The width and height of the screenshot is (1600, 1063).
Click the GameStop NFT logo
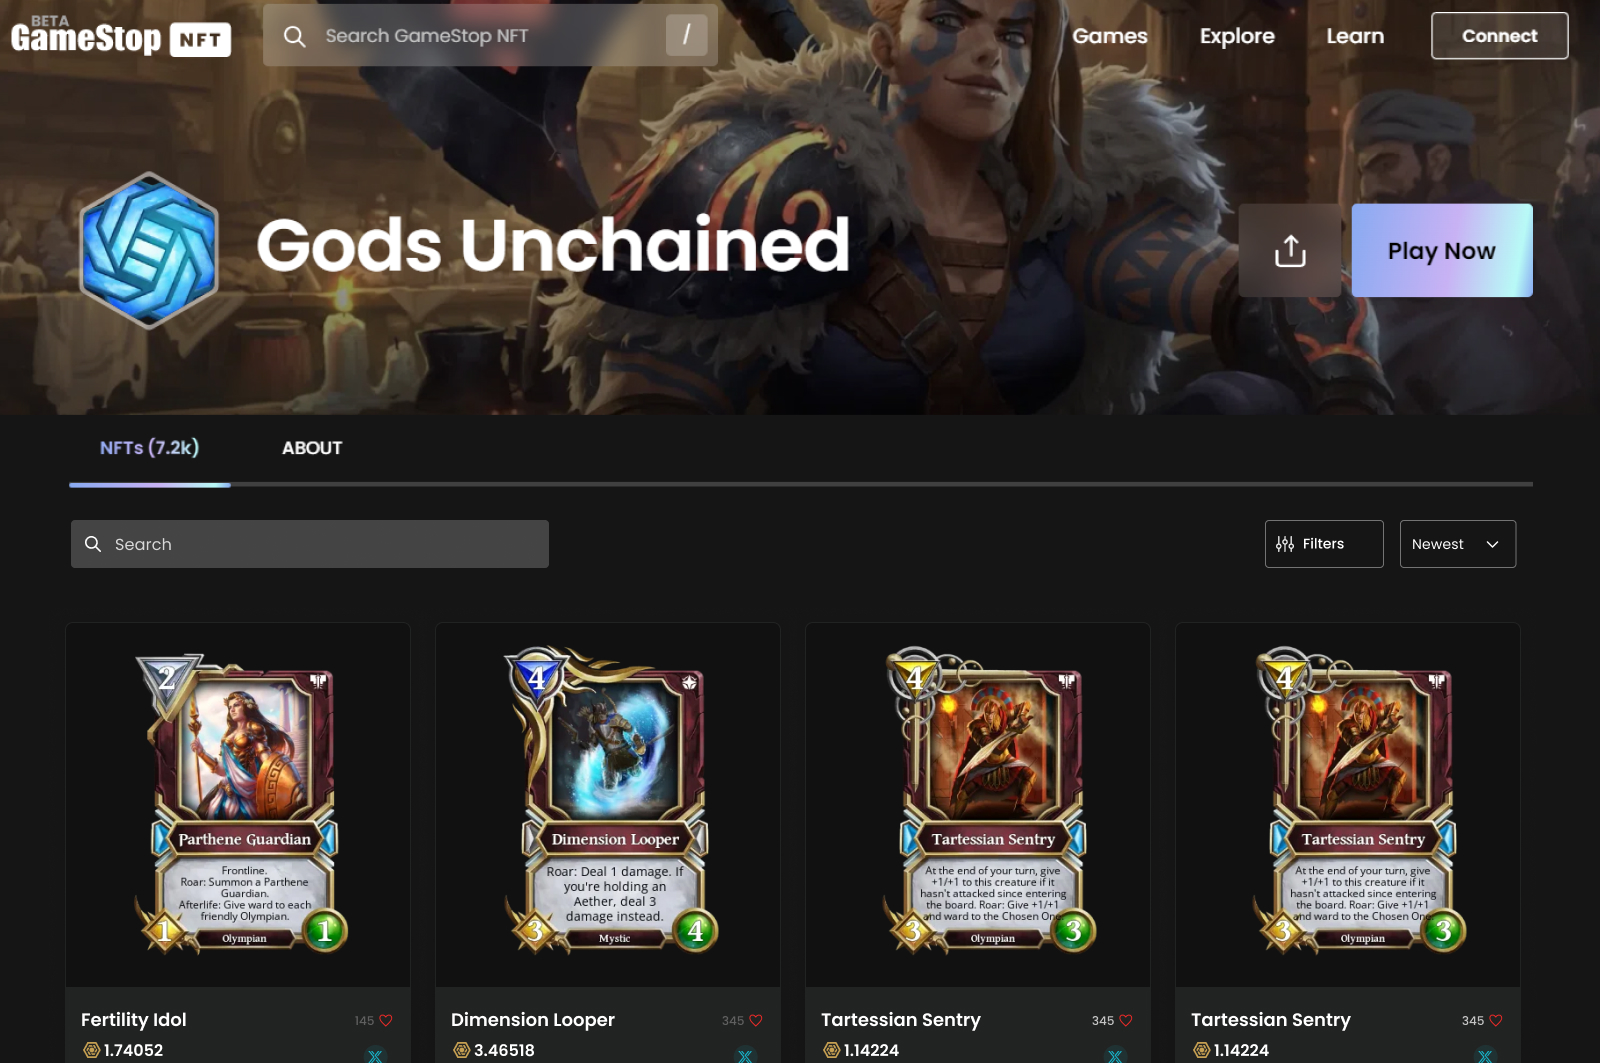point(121,36)
